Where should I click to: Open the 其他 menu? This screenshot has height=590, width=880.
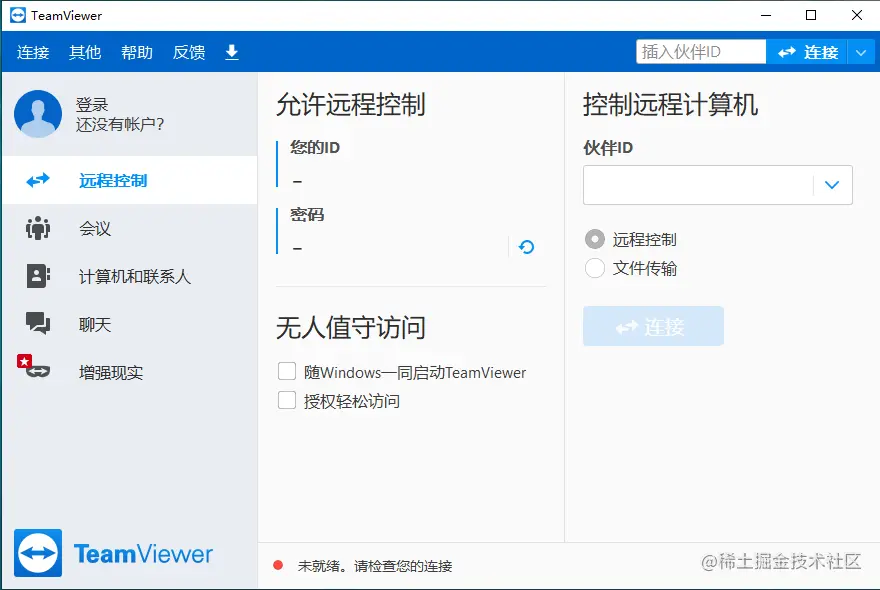coord(85,52)
